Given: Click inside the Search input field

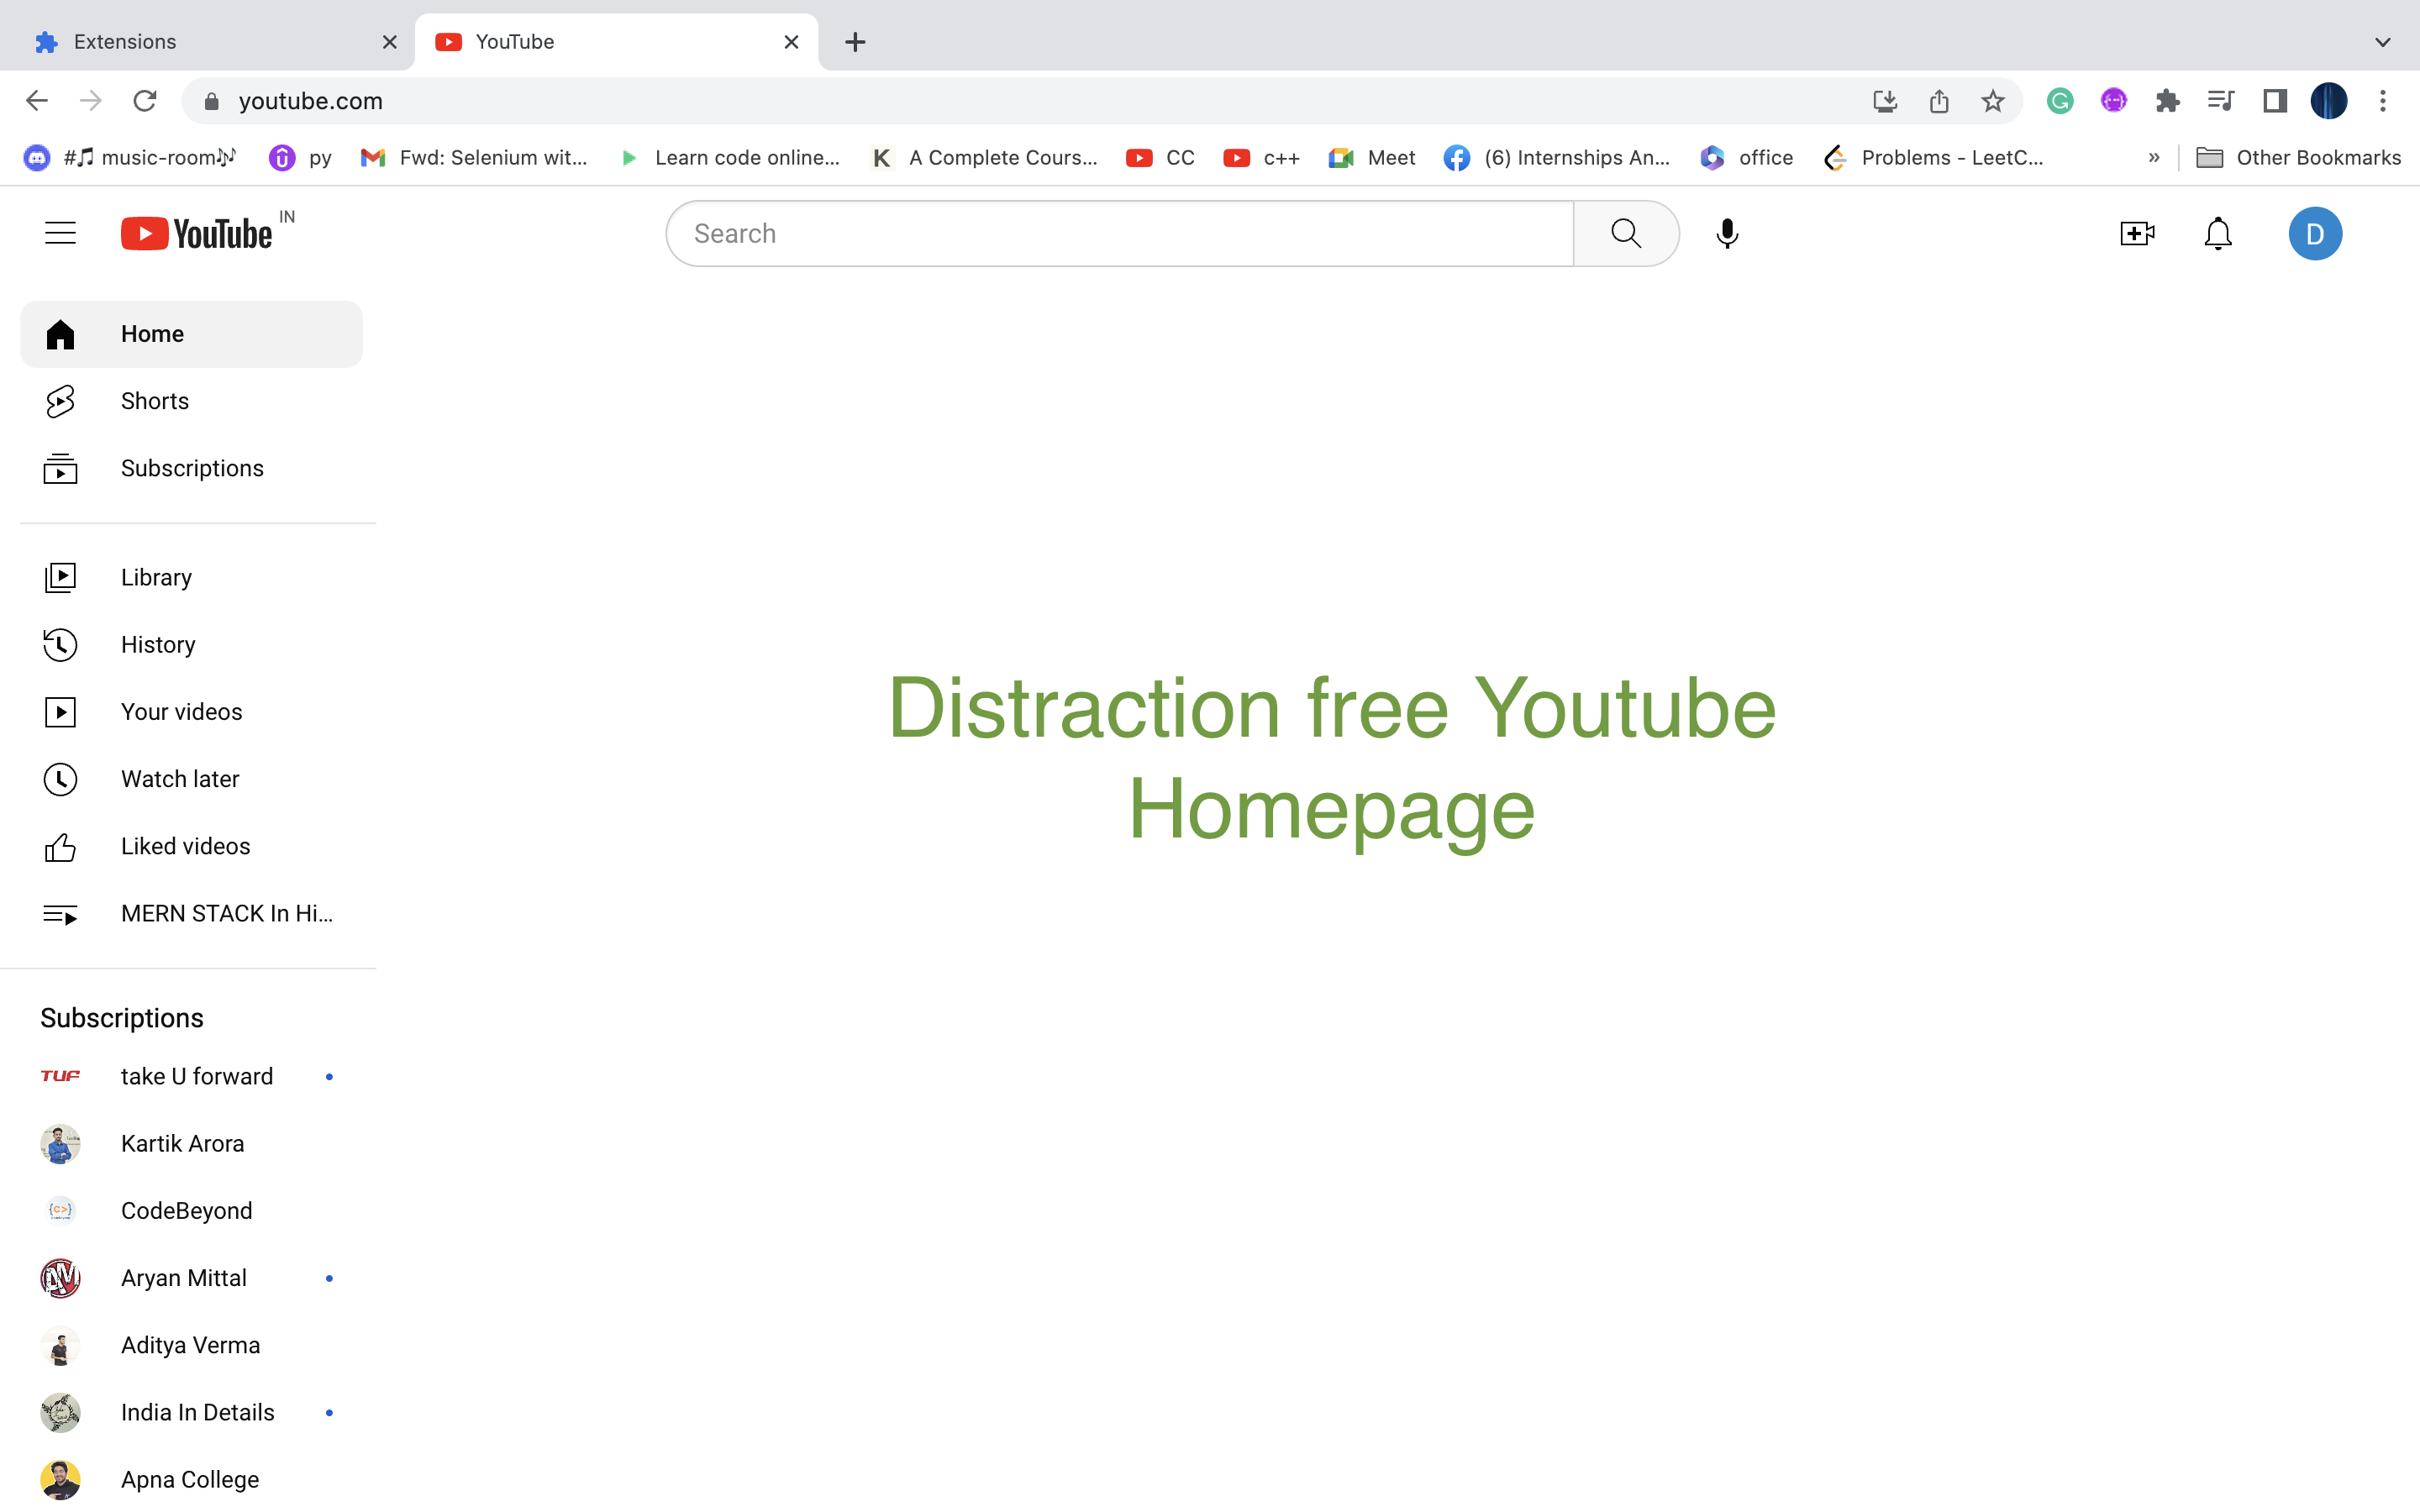Looking at the screenshot, I should pos(1100,233).
